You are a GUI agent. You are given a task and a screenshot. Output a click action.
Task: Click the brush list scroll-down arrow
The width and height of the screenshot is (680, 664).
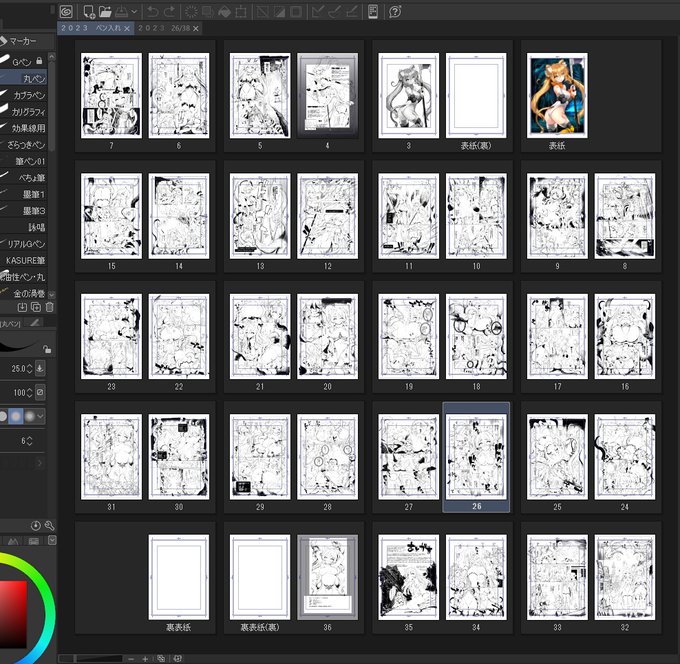pyautogui.click(x=52, y=294)
